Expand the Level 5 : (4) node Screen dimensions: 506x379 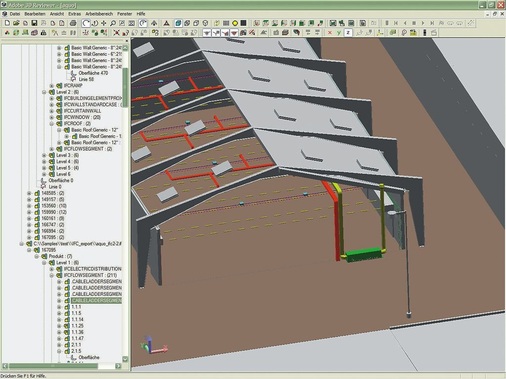pos(44,168)
